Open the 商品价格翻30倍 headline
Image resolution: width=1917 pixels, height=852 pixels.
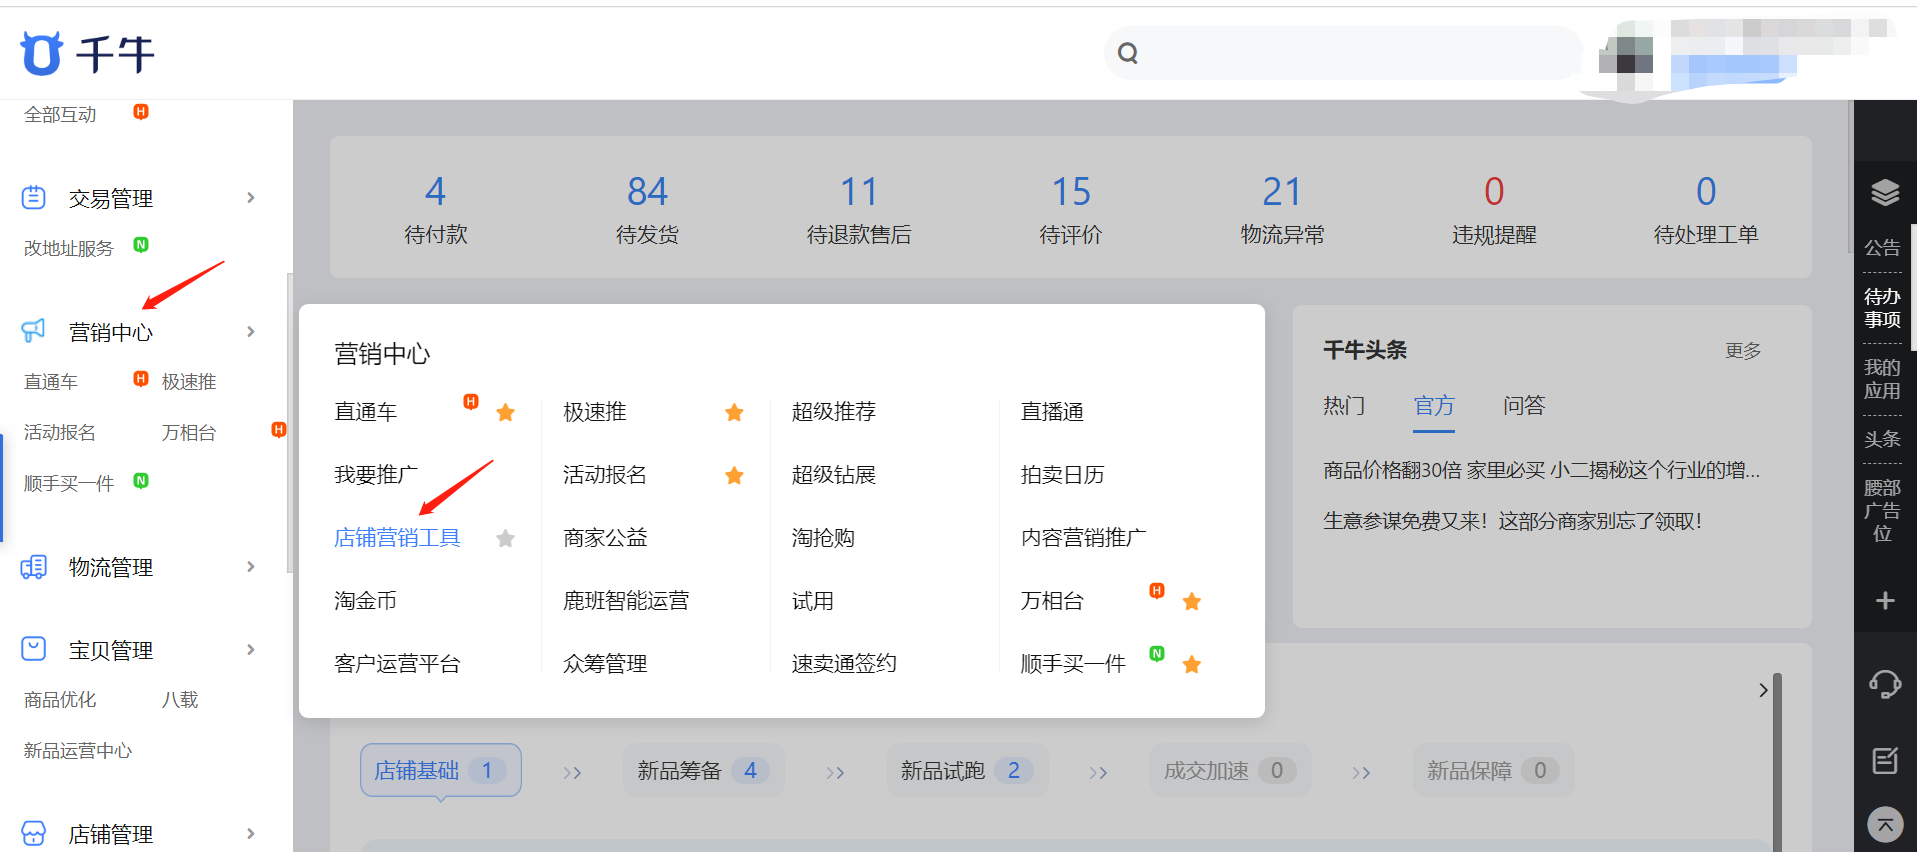pos(1541,470)
